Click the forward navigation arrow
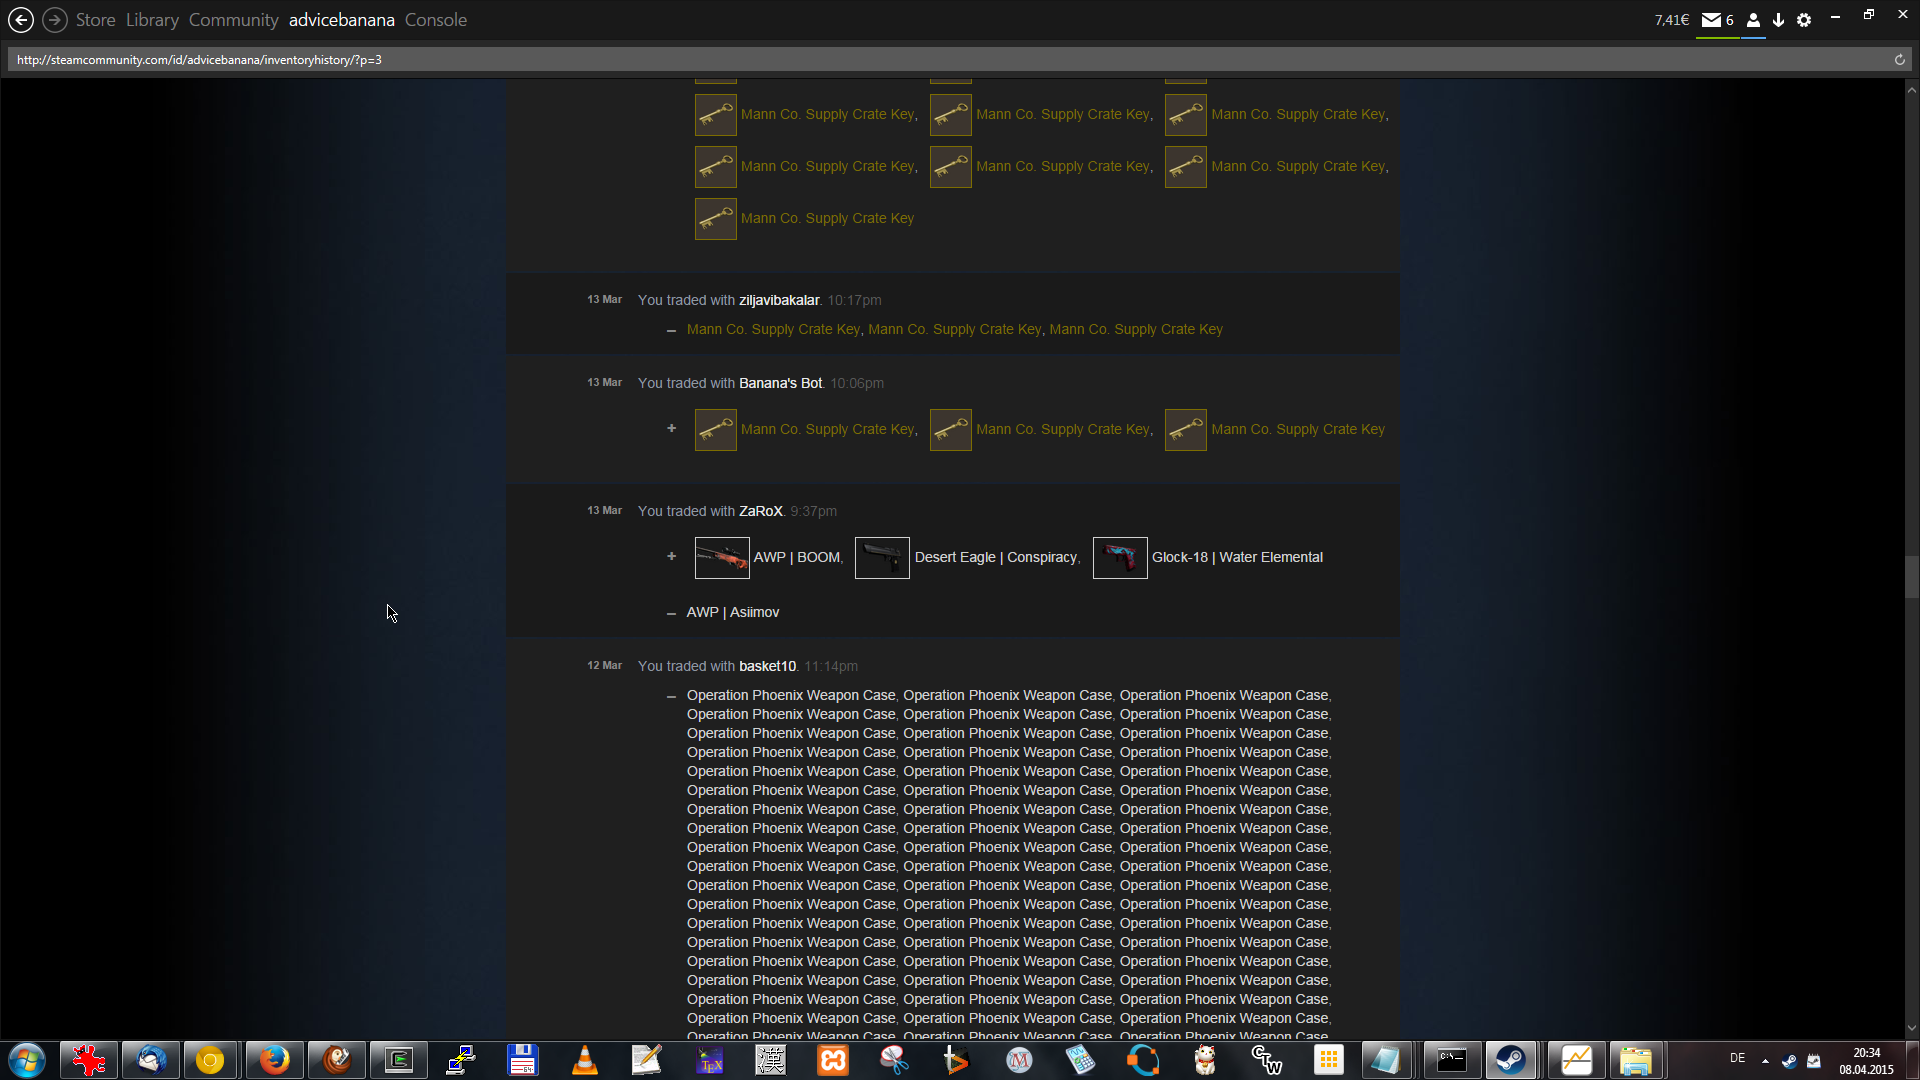The image size is (1920, 1080). [55, 20]
